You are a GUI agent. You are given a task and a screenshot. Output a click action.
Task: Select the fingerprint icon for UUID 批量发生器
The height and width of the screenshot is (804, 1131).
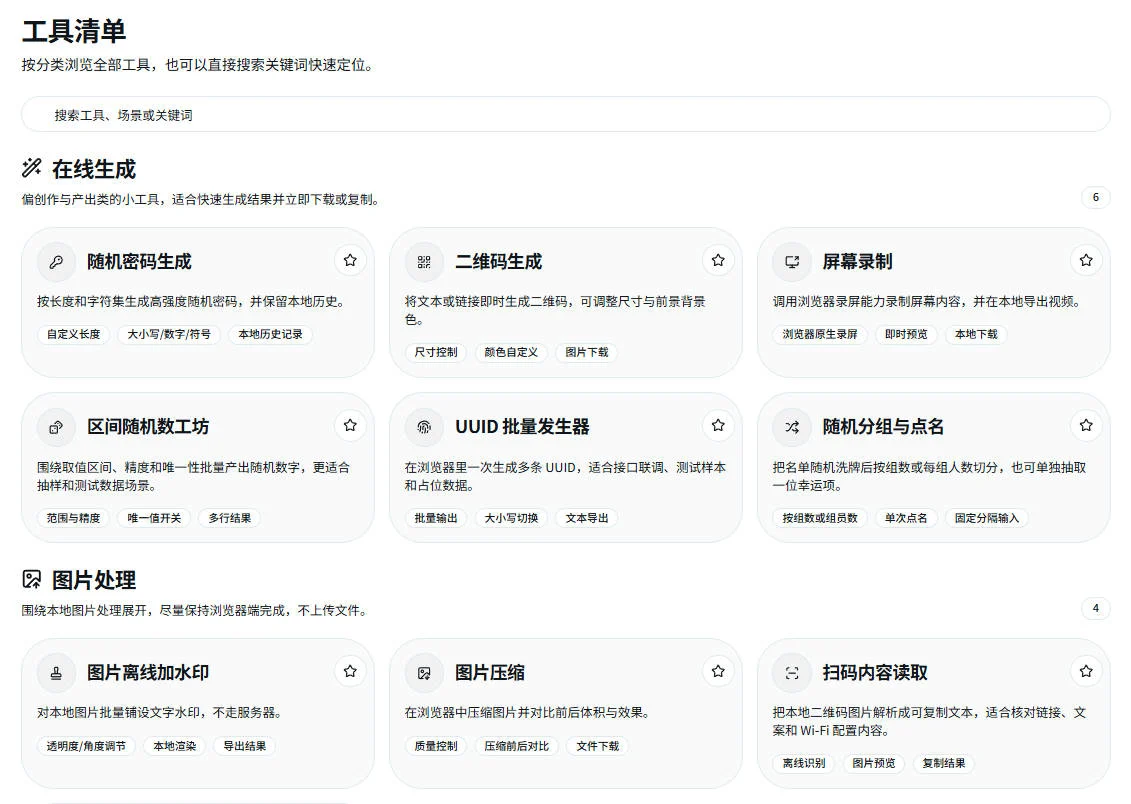pos(424,426)
